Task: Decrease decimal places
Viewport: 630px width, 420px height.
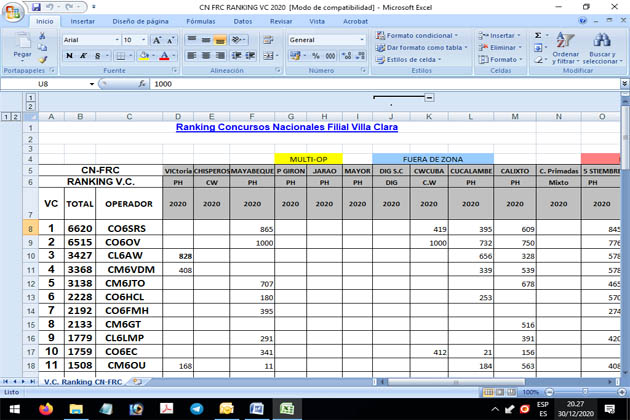Action: click(361, 55)
